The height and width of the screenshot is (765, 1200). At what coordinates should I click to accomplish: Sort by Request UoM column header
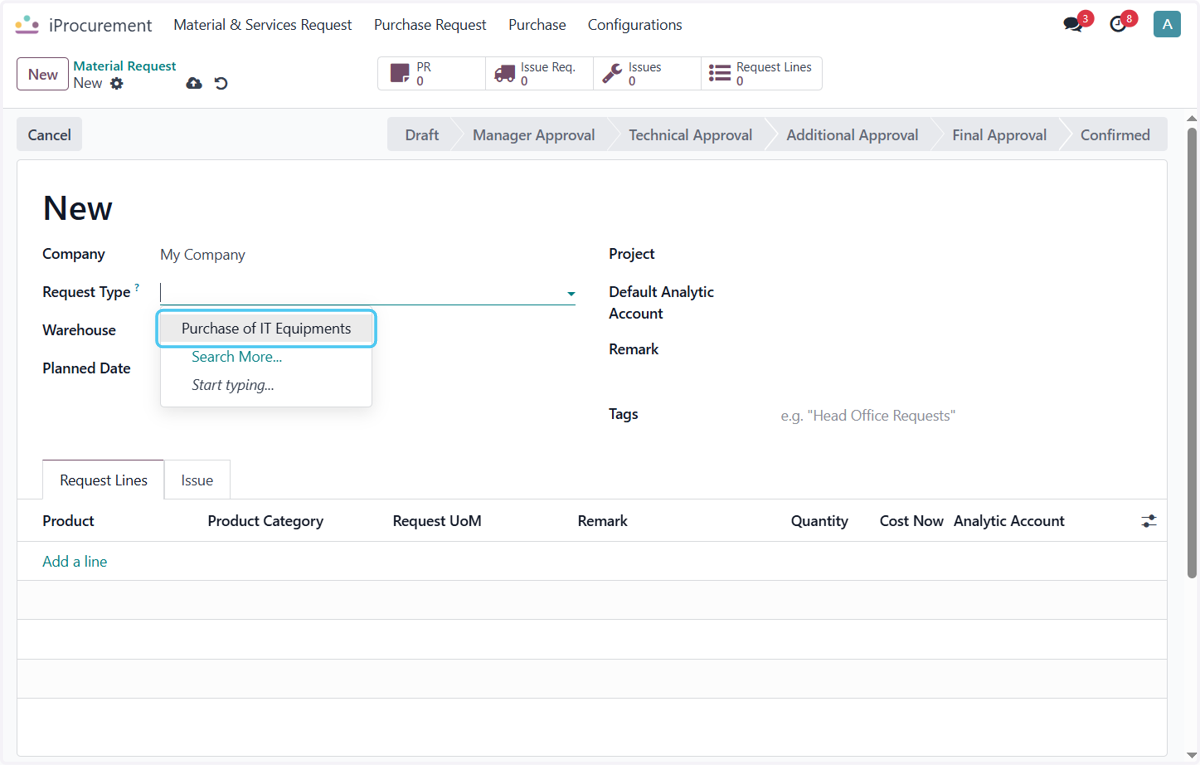[x=437, y=521]
